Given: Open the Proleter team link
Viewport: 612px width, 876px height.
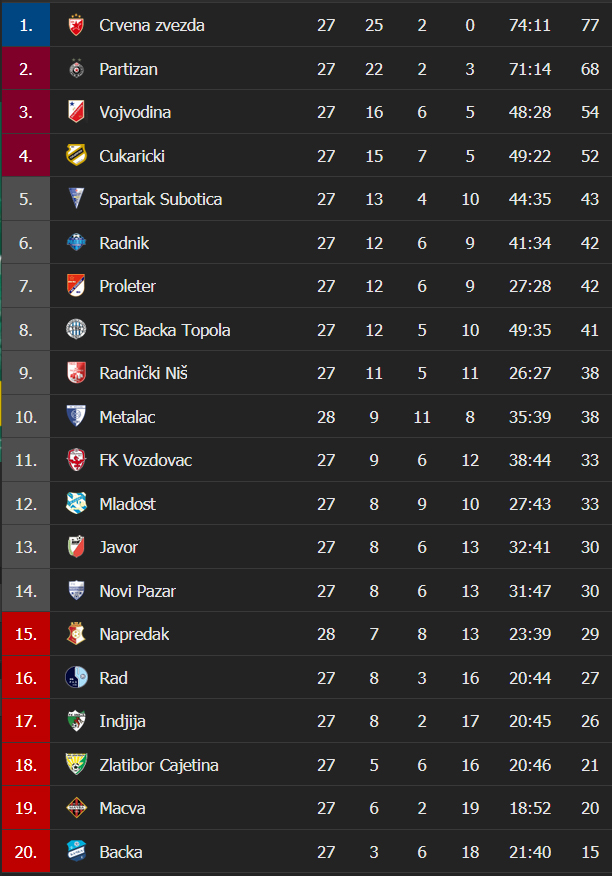Looking at the screenshot, I should [127, 286].
